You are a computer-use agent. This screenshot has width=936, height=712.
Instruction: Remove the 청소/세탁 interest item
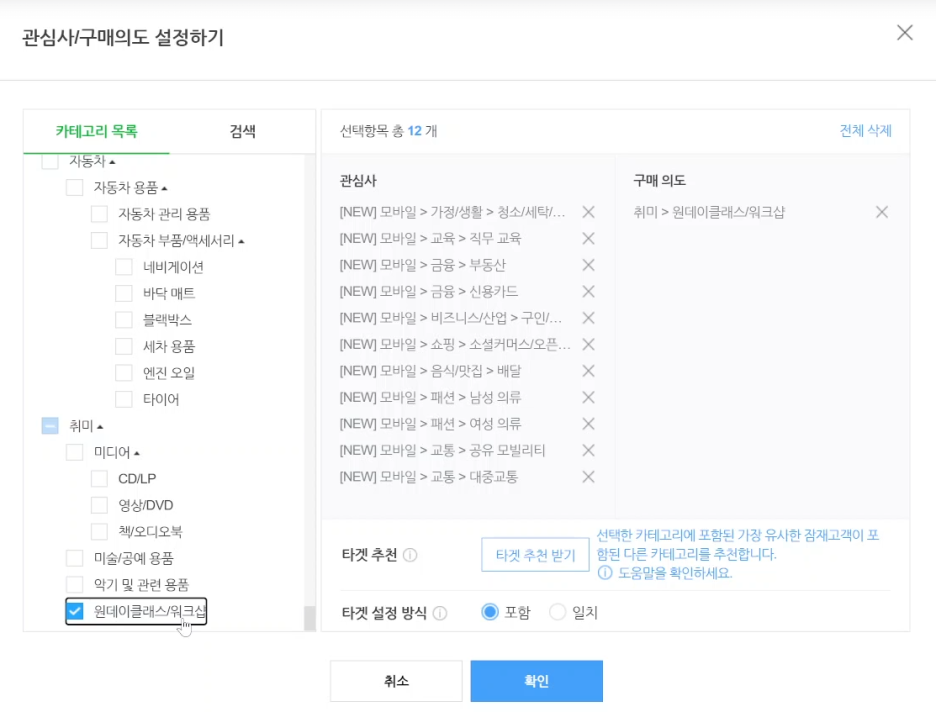[588, 212]
